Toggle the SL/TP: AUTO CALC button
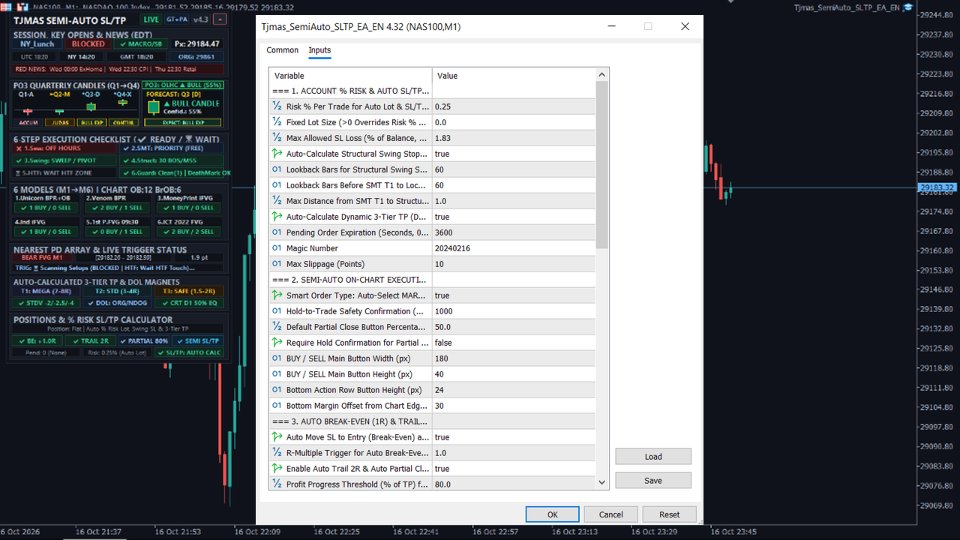 coord(189,353)
